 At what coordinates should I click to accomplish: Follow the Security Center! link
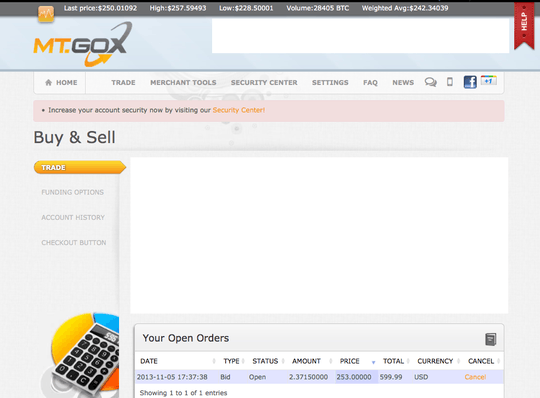239,110
